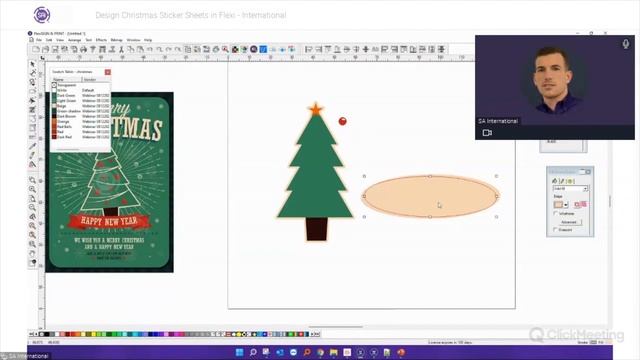Click the Open file toolbar icon
The image size is (640, 360).
coord(45,49)
